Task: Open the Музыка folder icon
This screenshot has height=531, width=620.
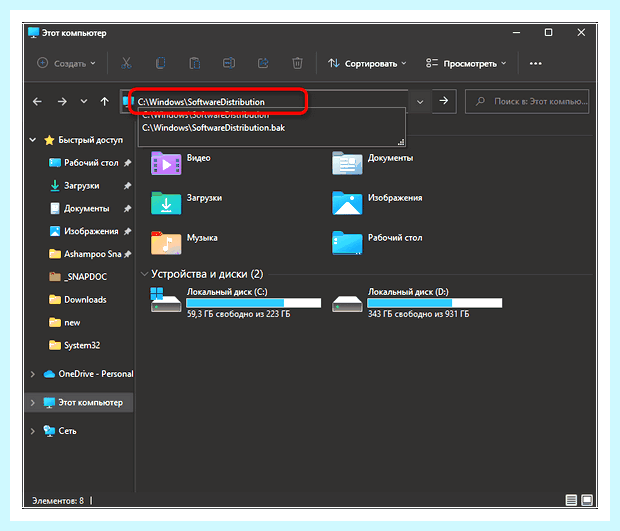Action: pyautogui.click(x=166, y=243)
